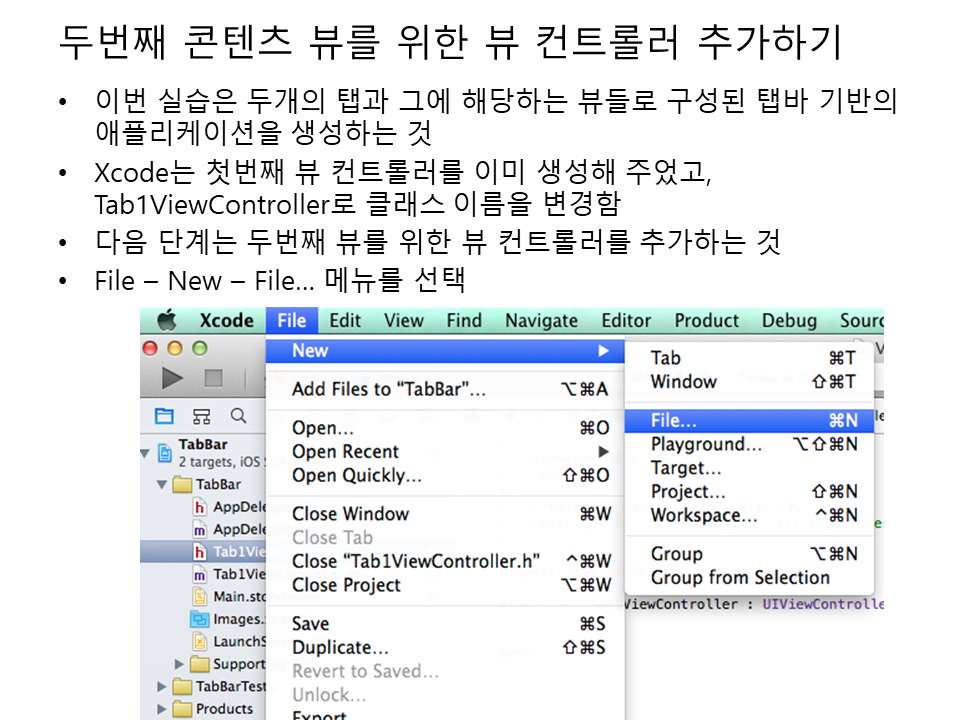This screenshot has width=960, height=720.
Task: Select the Main.storyboard file icon
Action: click(x=200, y=596)
